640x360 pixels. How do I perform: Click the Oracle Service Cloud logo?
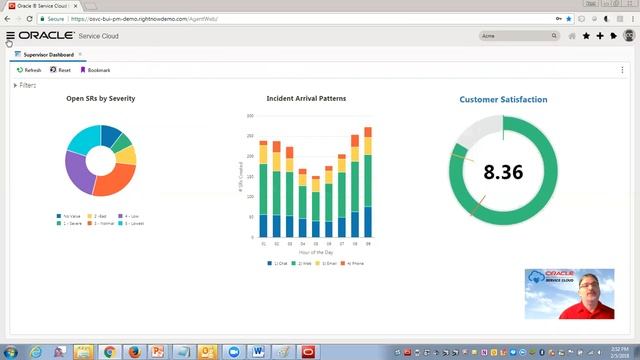pos(68,36)
